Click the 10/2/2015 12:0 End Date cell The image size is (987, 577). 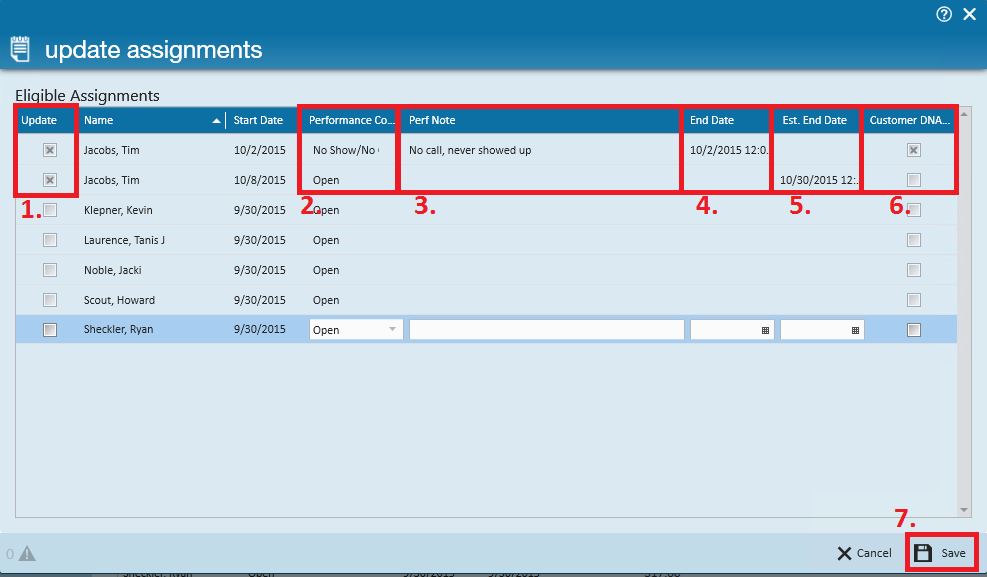729,150
